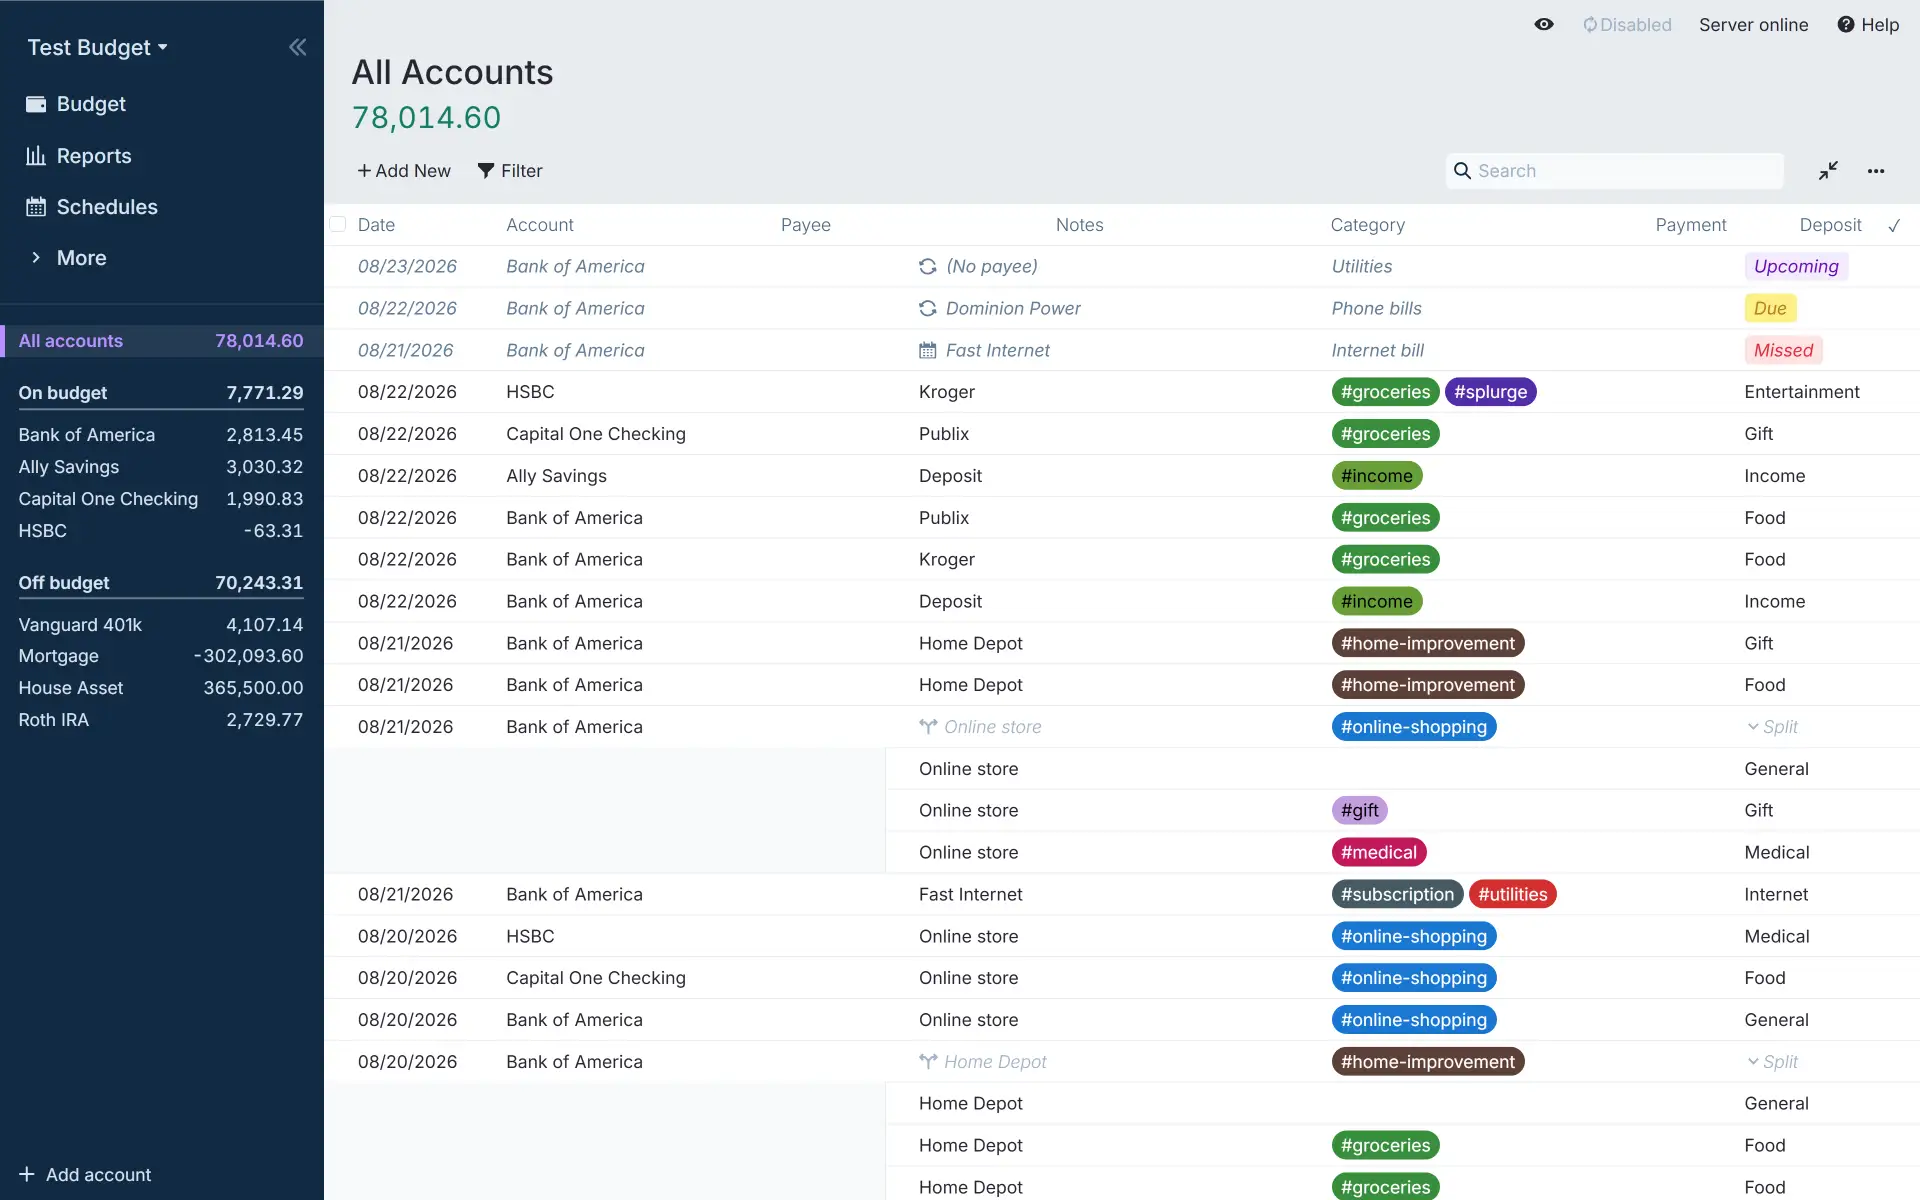Open Help menu
This screenshot has height=1200, width=1920.
1868,24
